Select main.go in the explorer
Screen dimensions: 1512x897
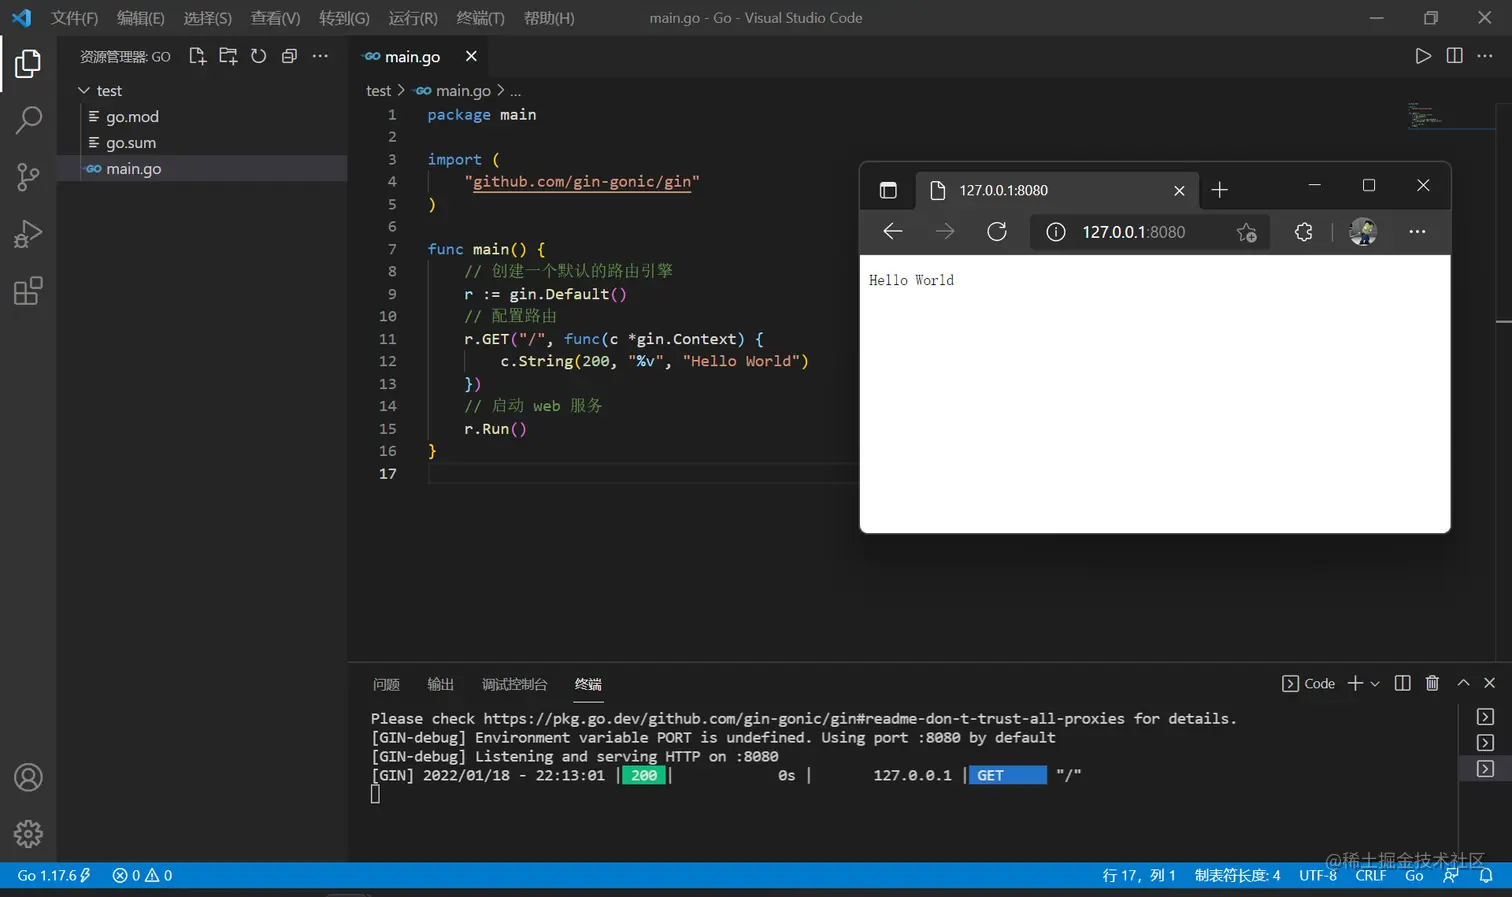pyautogui.click(x=202, y=168)
